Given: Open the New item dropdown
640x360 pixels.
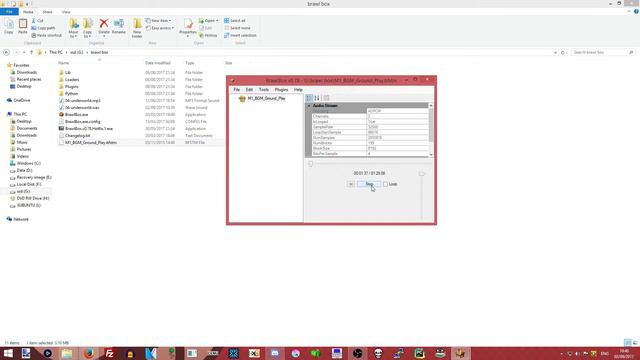Looking at the screenshot, I should point(158,20).
